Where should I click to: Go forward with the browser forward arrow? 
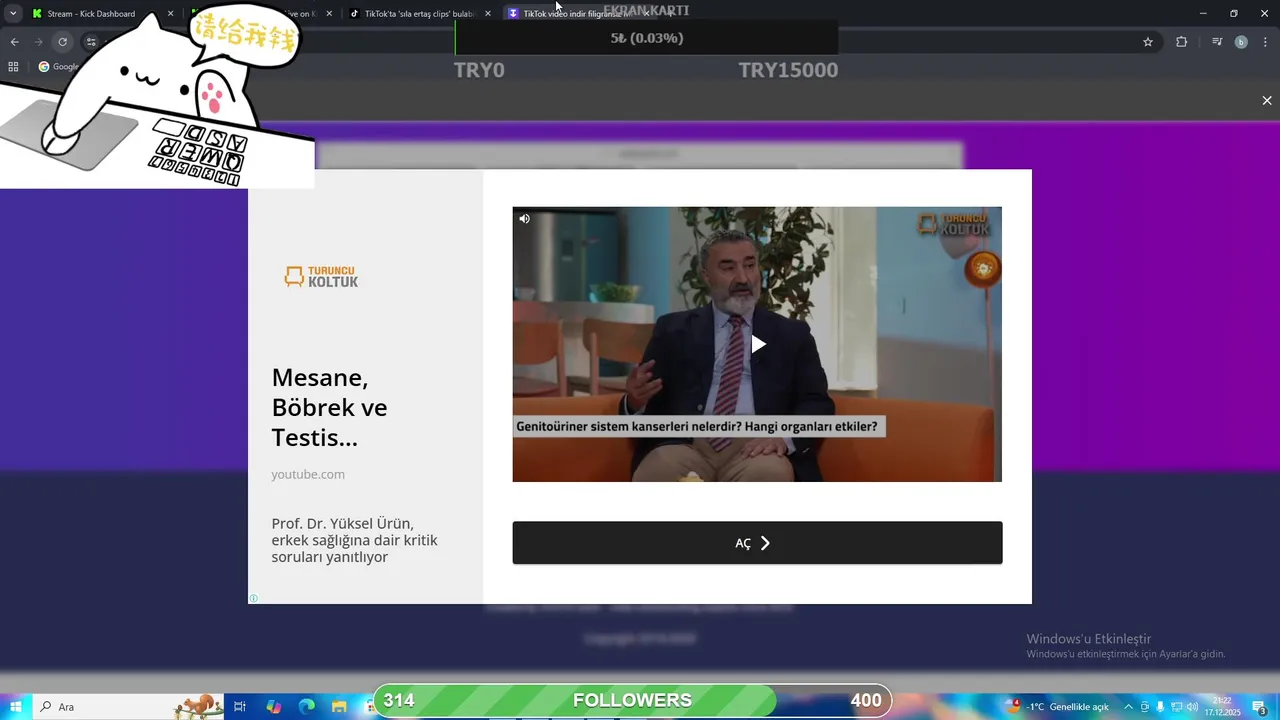pos(38,42)
